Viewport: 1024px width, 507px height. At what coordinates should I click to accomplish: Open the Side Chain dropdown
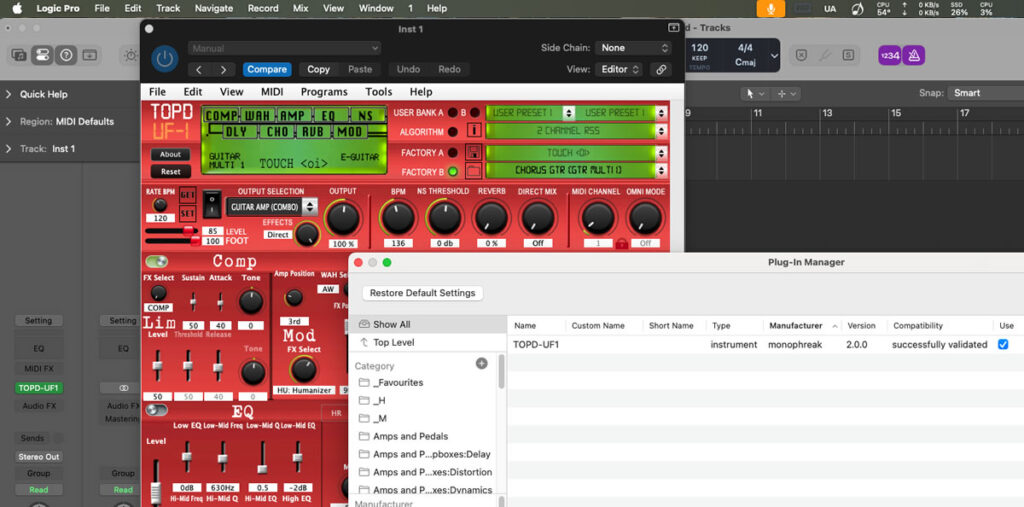(x=633, y=48)
